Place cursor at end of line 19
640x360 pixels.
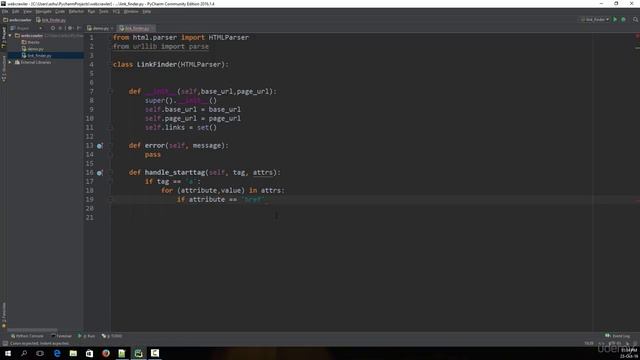click(x=267, y=200)
